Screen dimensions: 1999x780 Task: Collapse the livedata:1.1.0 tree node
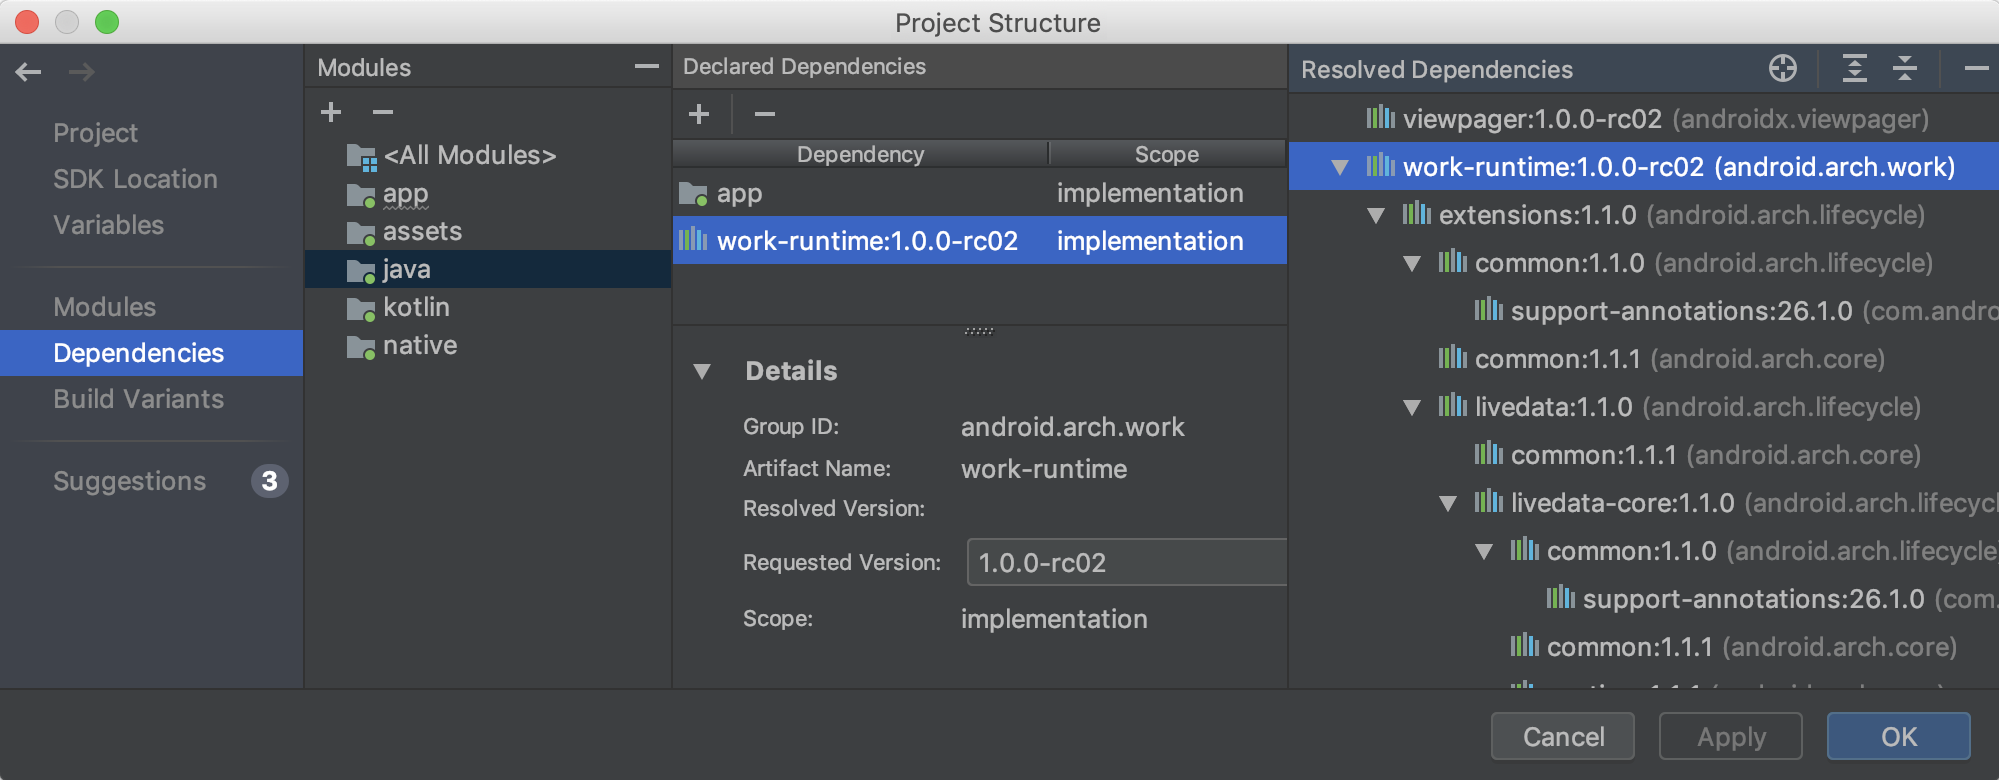[1412, 407]
